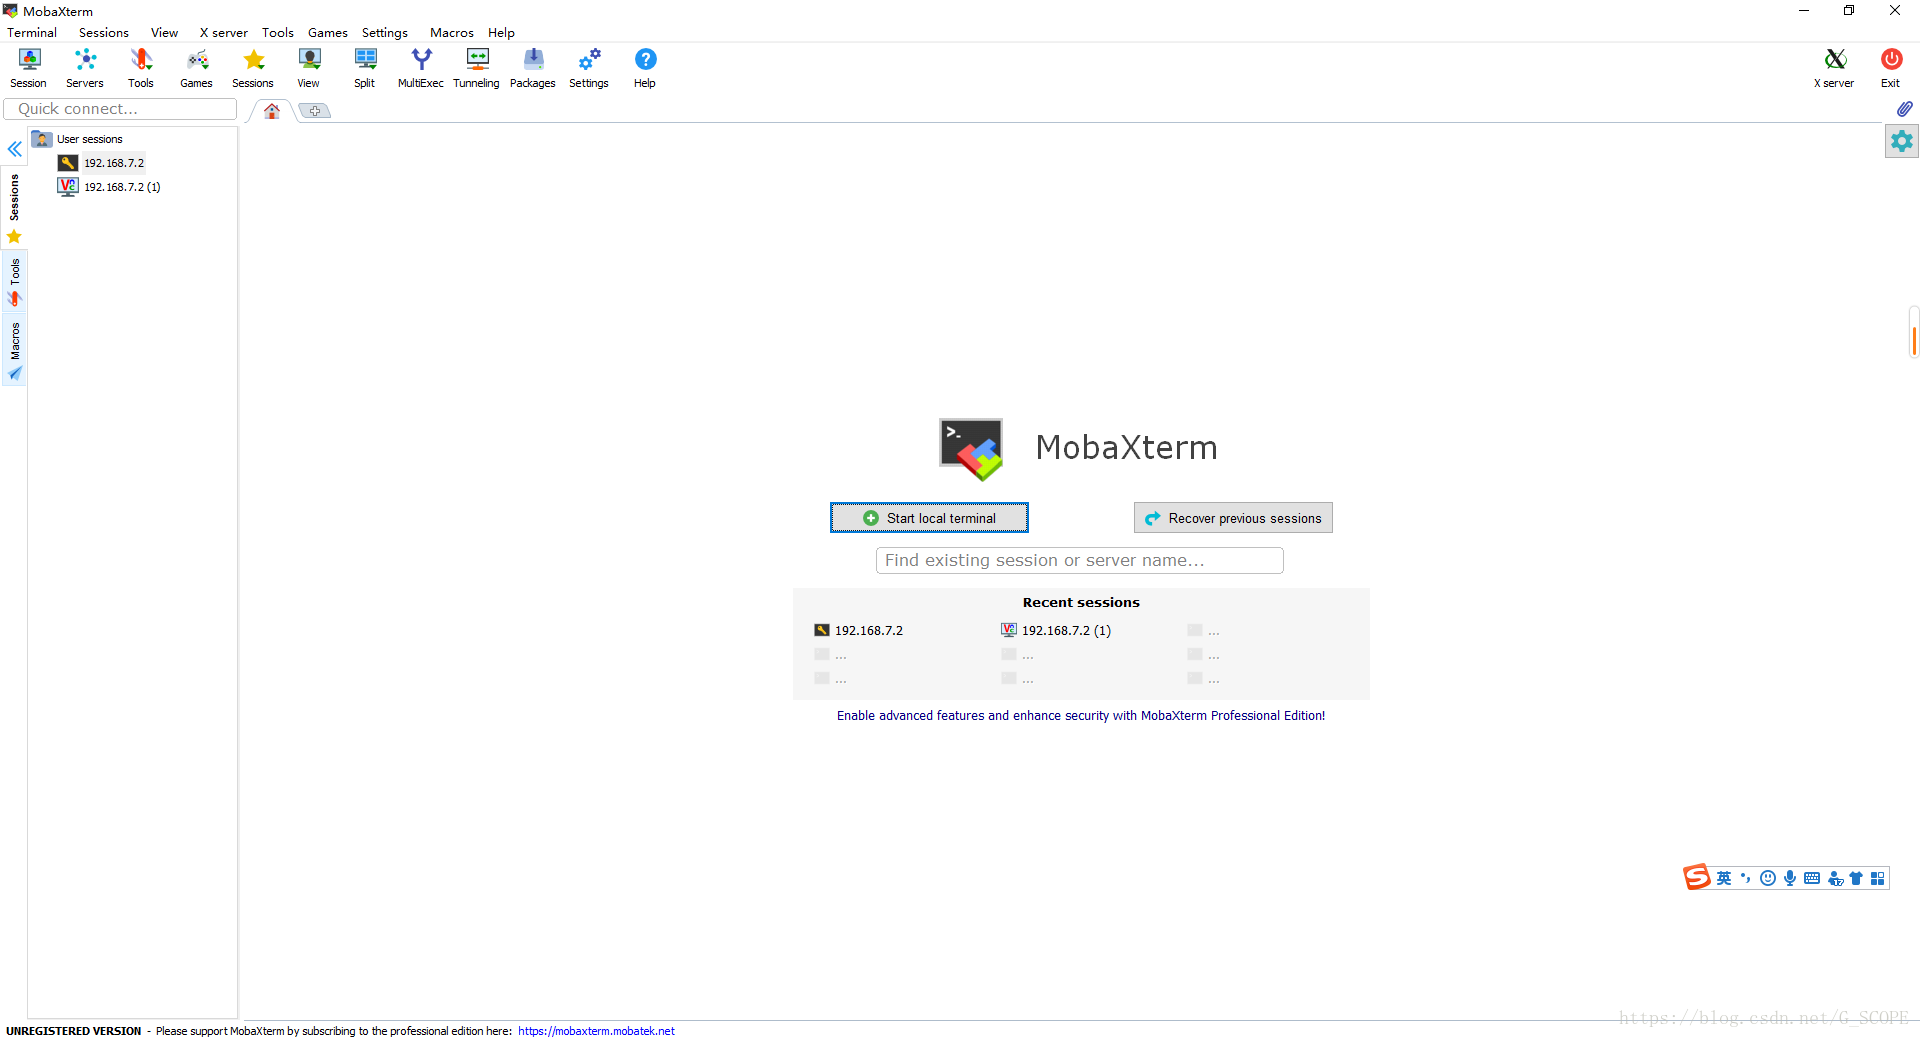The height and width of the screenshot is (1038, 1920).
Task: Toggle the X server icon
Action: pyautogui.click(x=1835, y=68)
